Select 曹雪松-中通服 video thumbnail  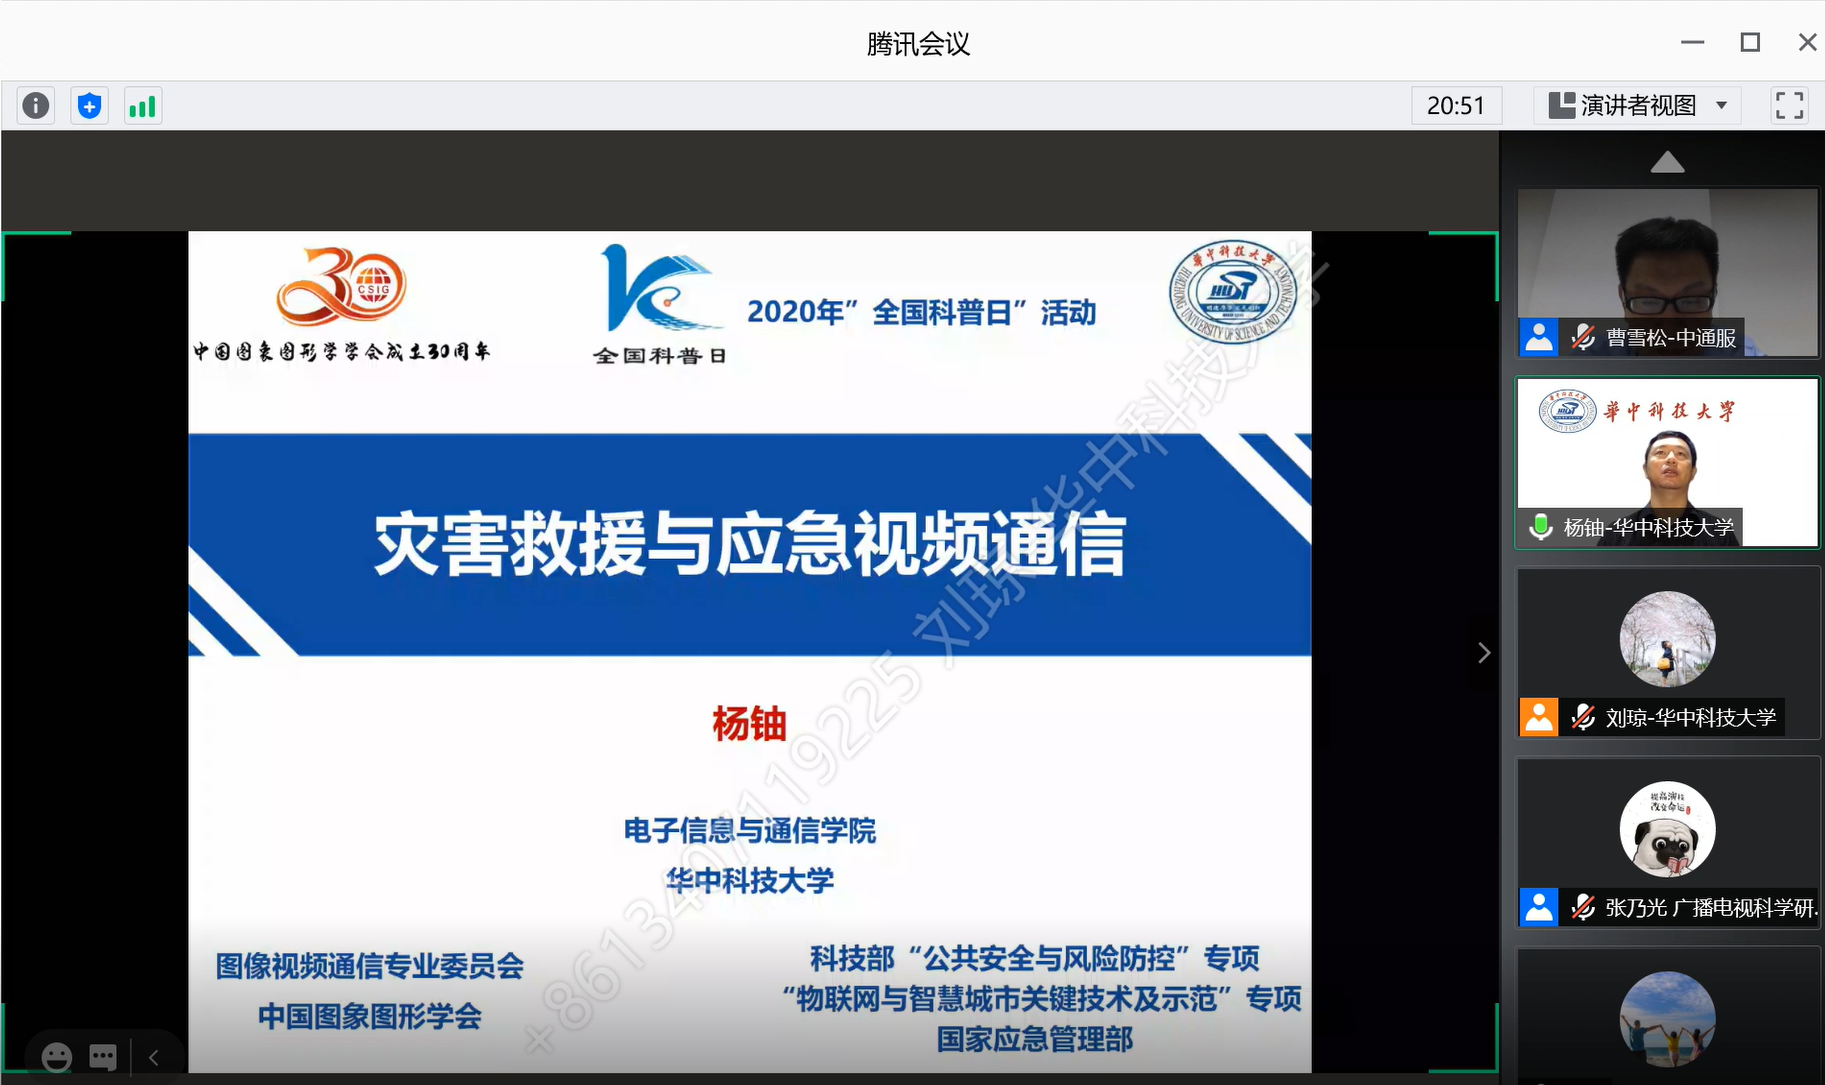[1667, 272]
